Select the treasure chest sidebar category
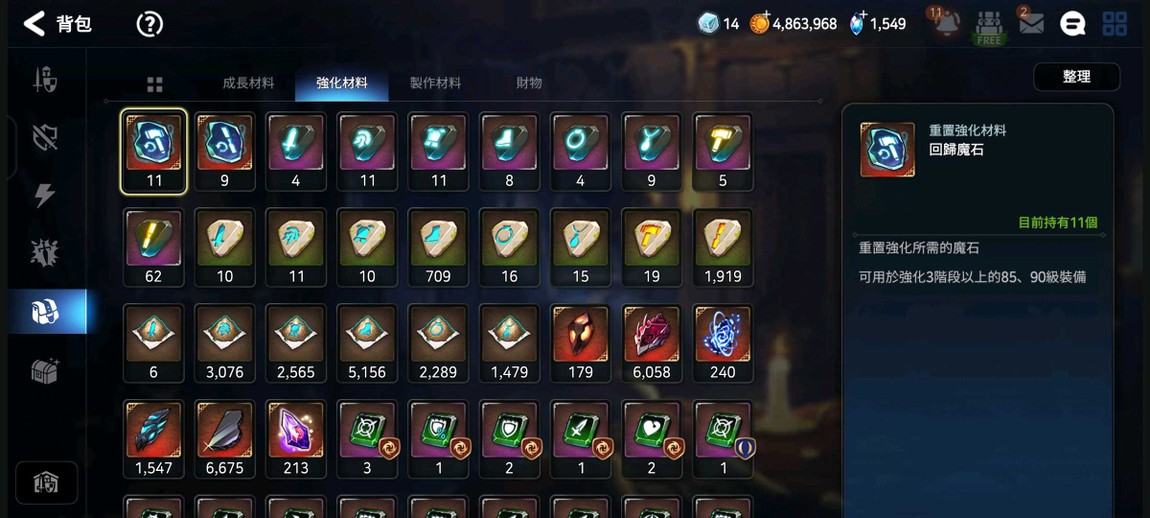 point(45,371)
